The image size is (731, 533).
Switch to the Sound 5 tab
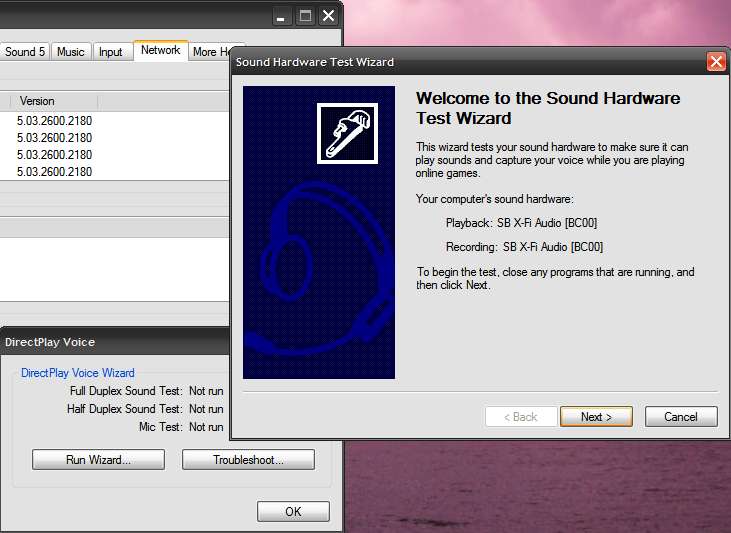point(25,52)
